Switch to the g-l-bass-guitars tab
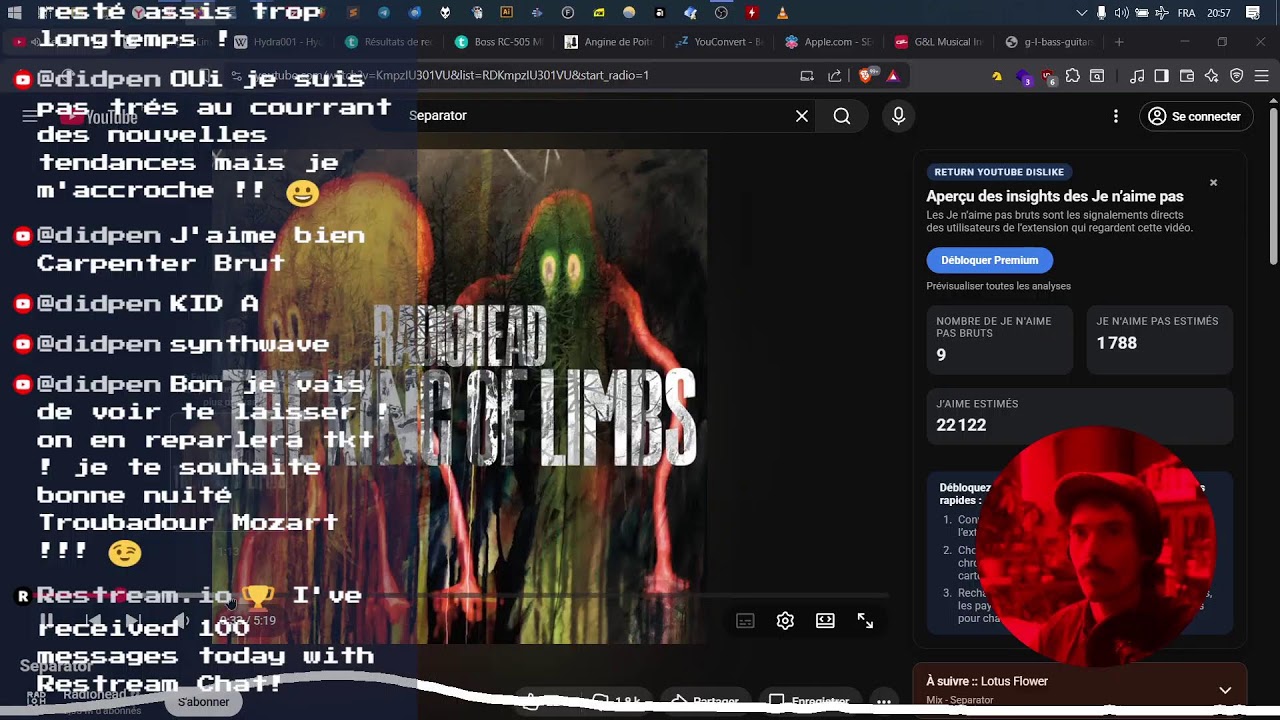Viewport: 1280px width, 720px height. [1049, 42]
